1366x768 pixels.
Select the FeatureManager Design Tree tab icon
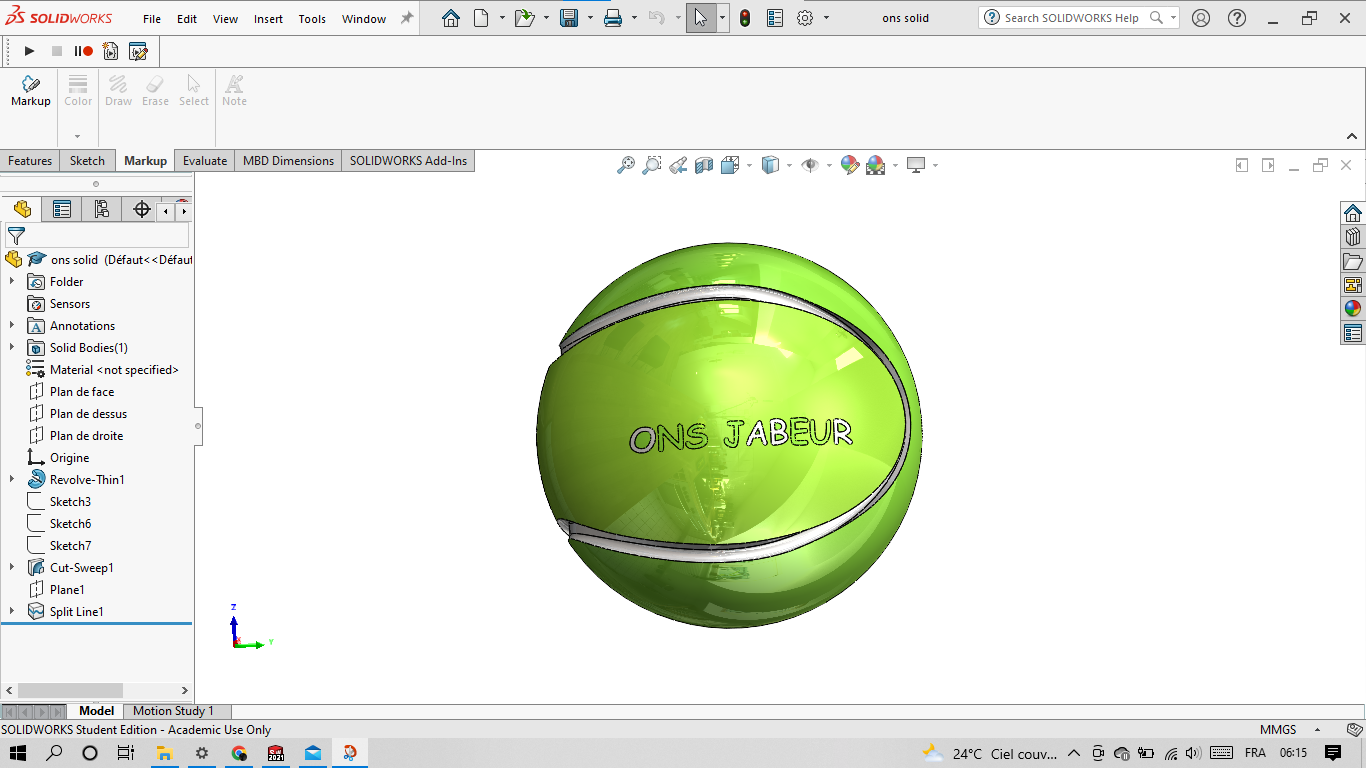tap(22, 209)
